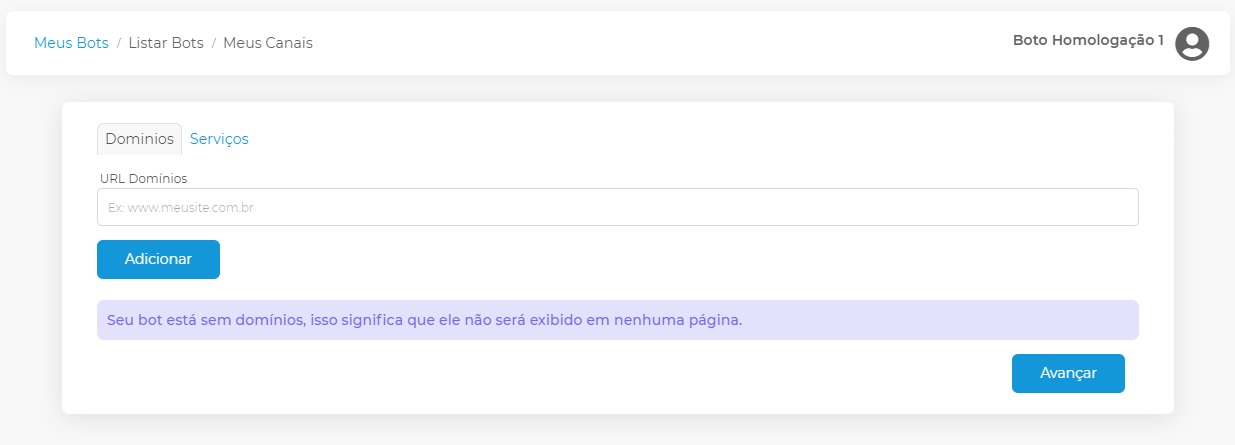Click the Avançar button

point(1068,373)
